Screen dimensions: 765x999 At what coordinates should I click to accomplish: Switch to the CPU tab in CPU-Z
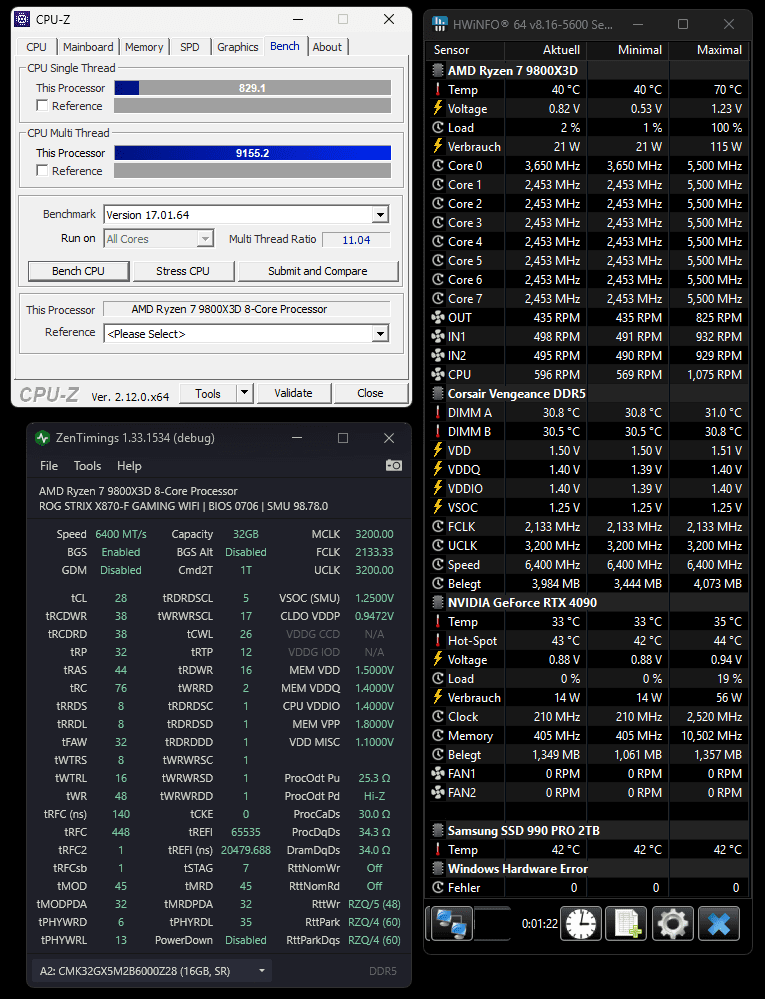[x=36, y=47]
